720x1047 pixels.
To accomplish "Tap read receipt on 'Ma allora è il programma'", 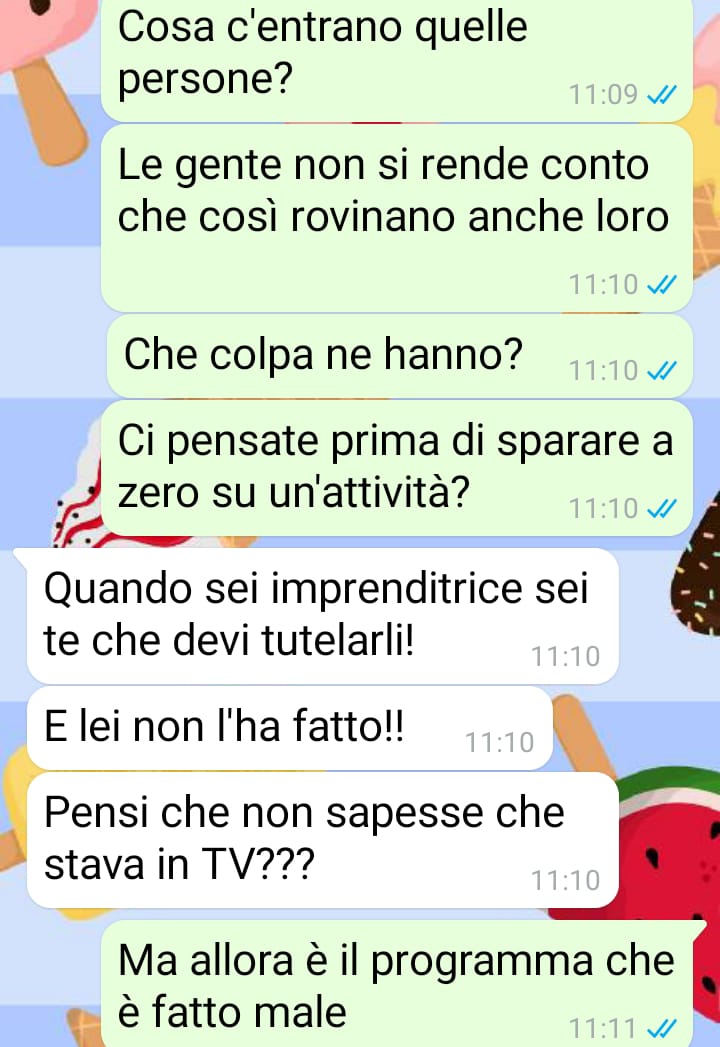I will (x=662, y=1028).
